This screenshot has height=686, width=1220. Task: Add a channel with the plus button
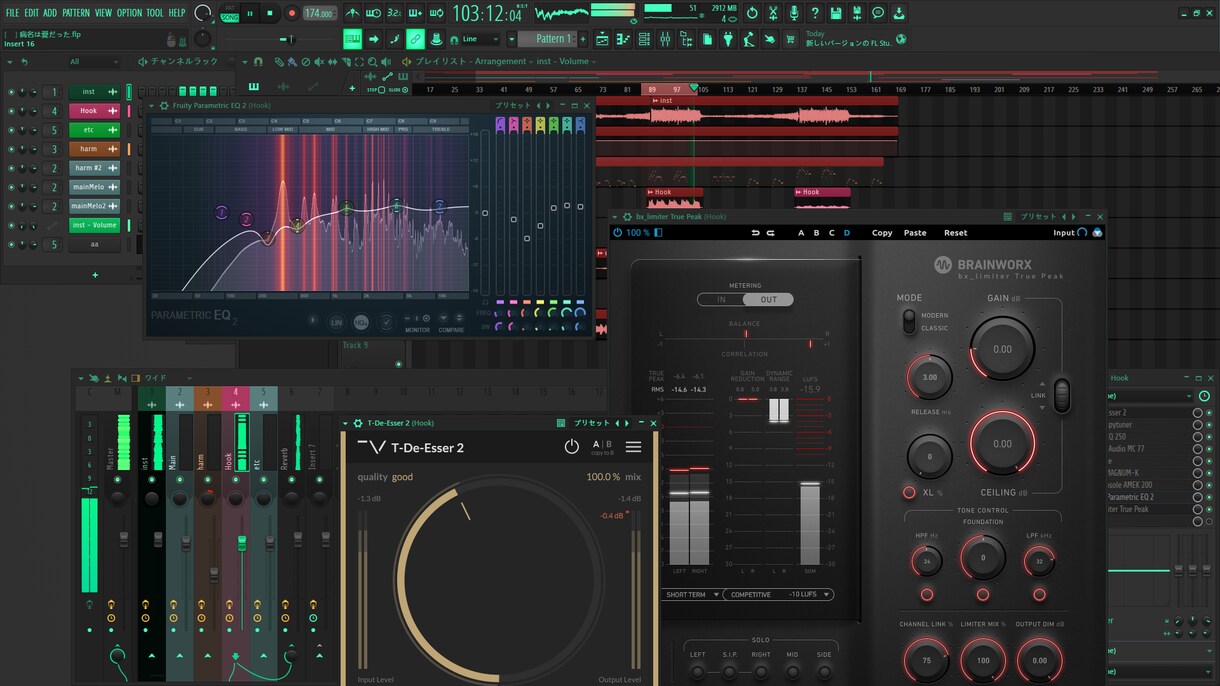95,275
